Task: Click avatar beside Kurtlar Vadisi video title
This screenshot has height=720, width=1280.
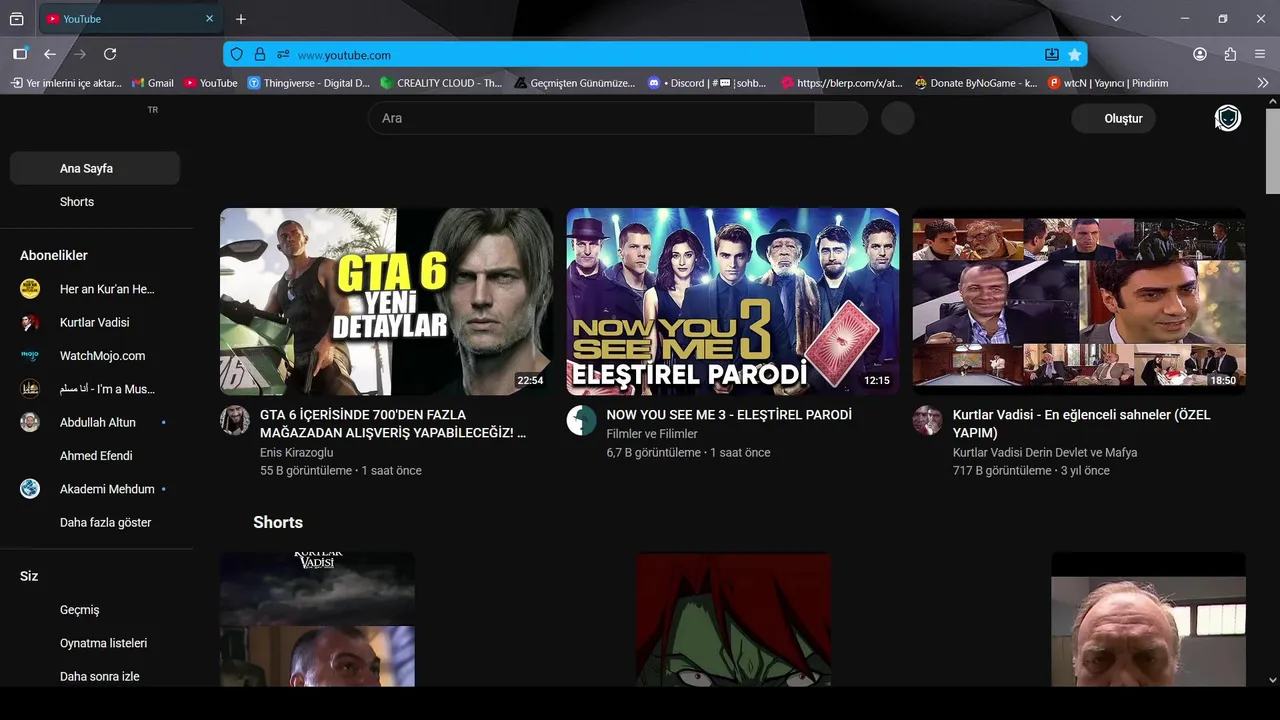Action: 927,420
